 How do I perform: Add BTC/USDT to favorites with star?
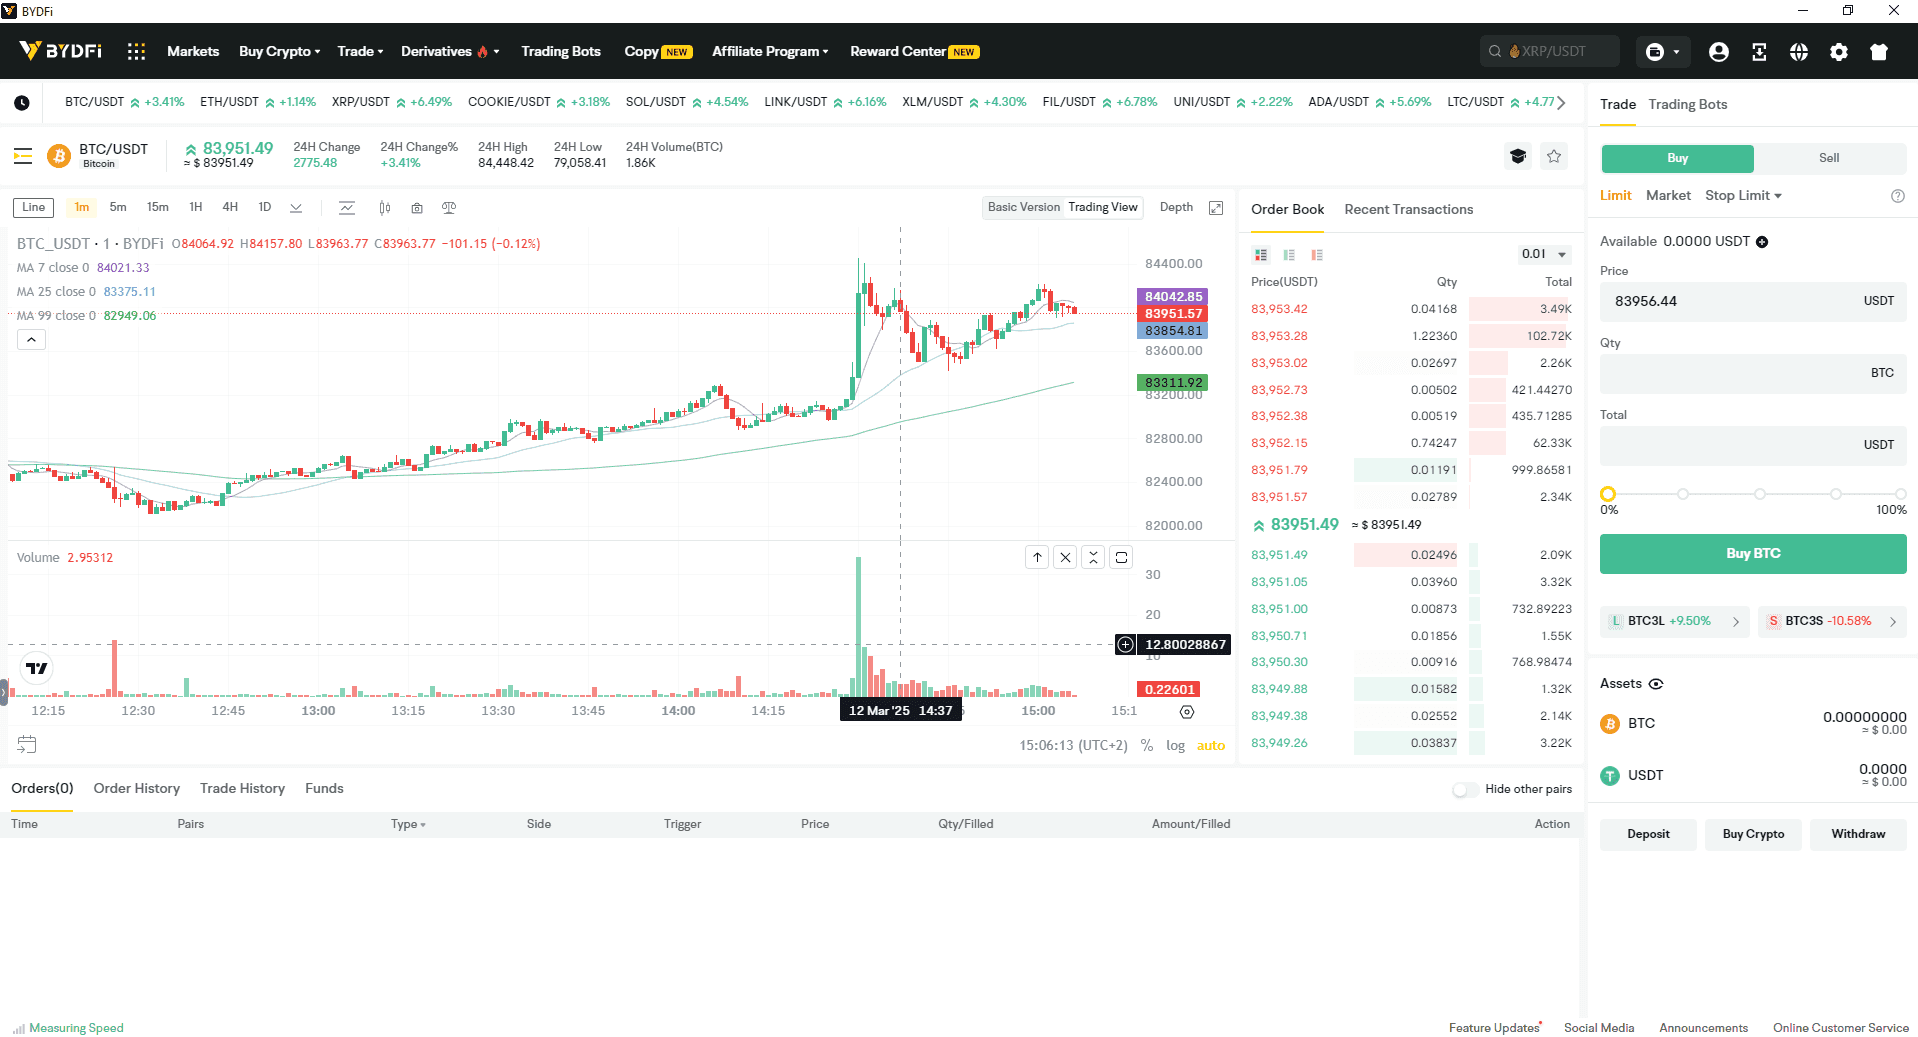tap(1554, 156)
